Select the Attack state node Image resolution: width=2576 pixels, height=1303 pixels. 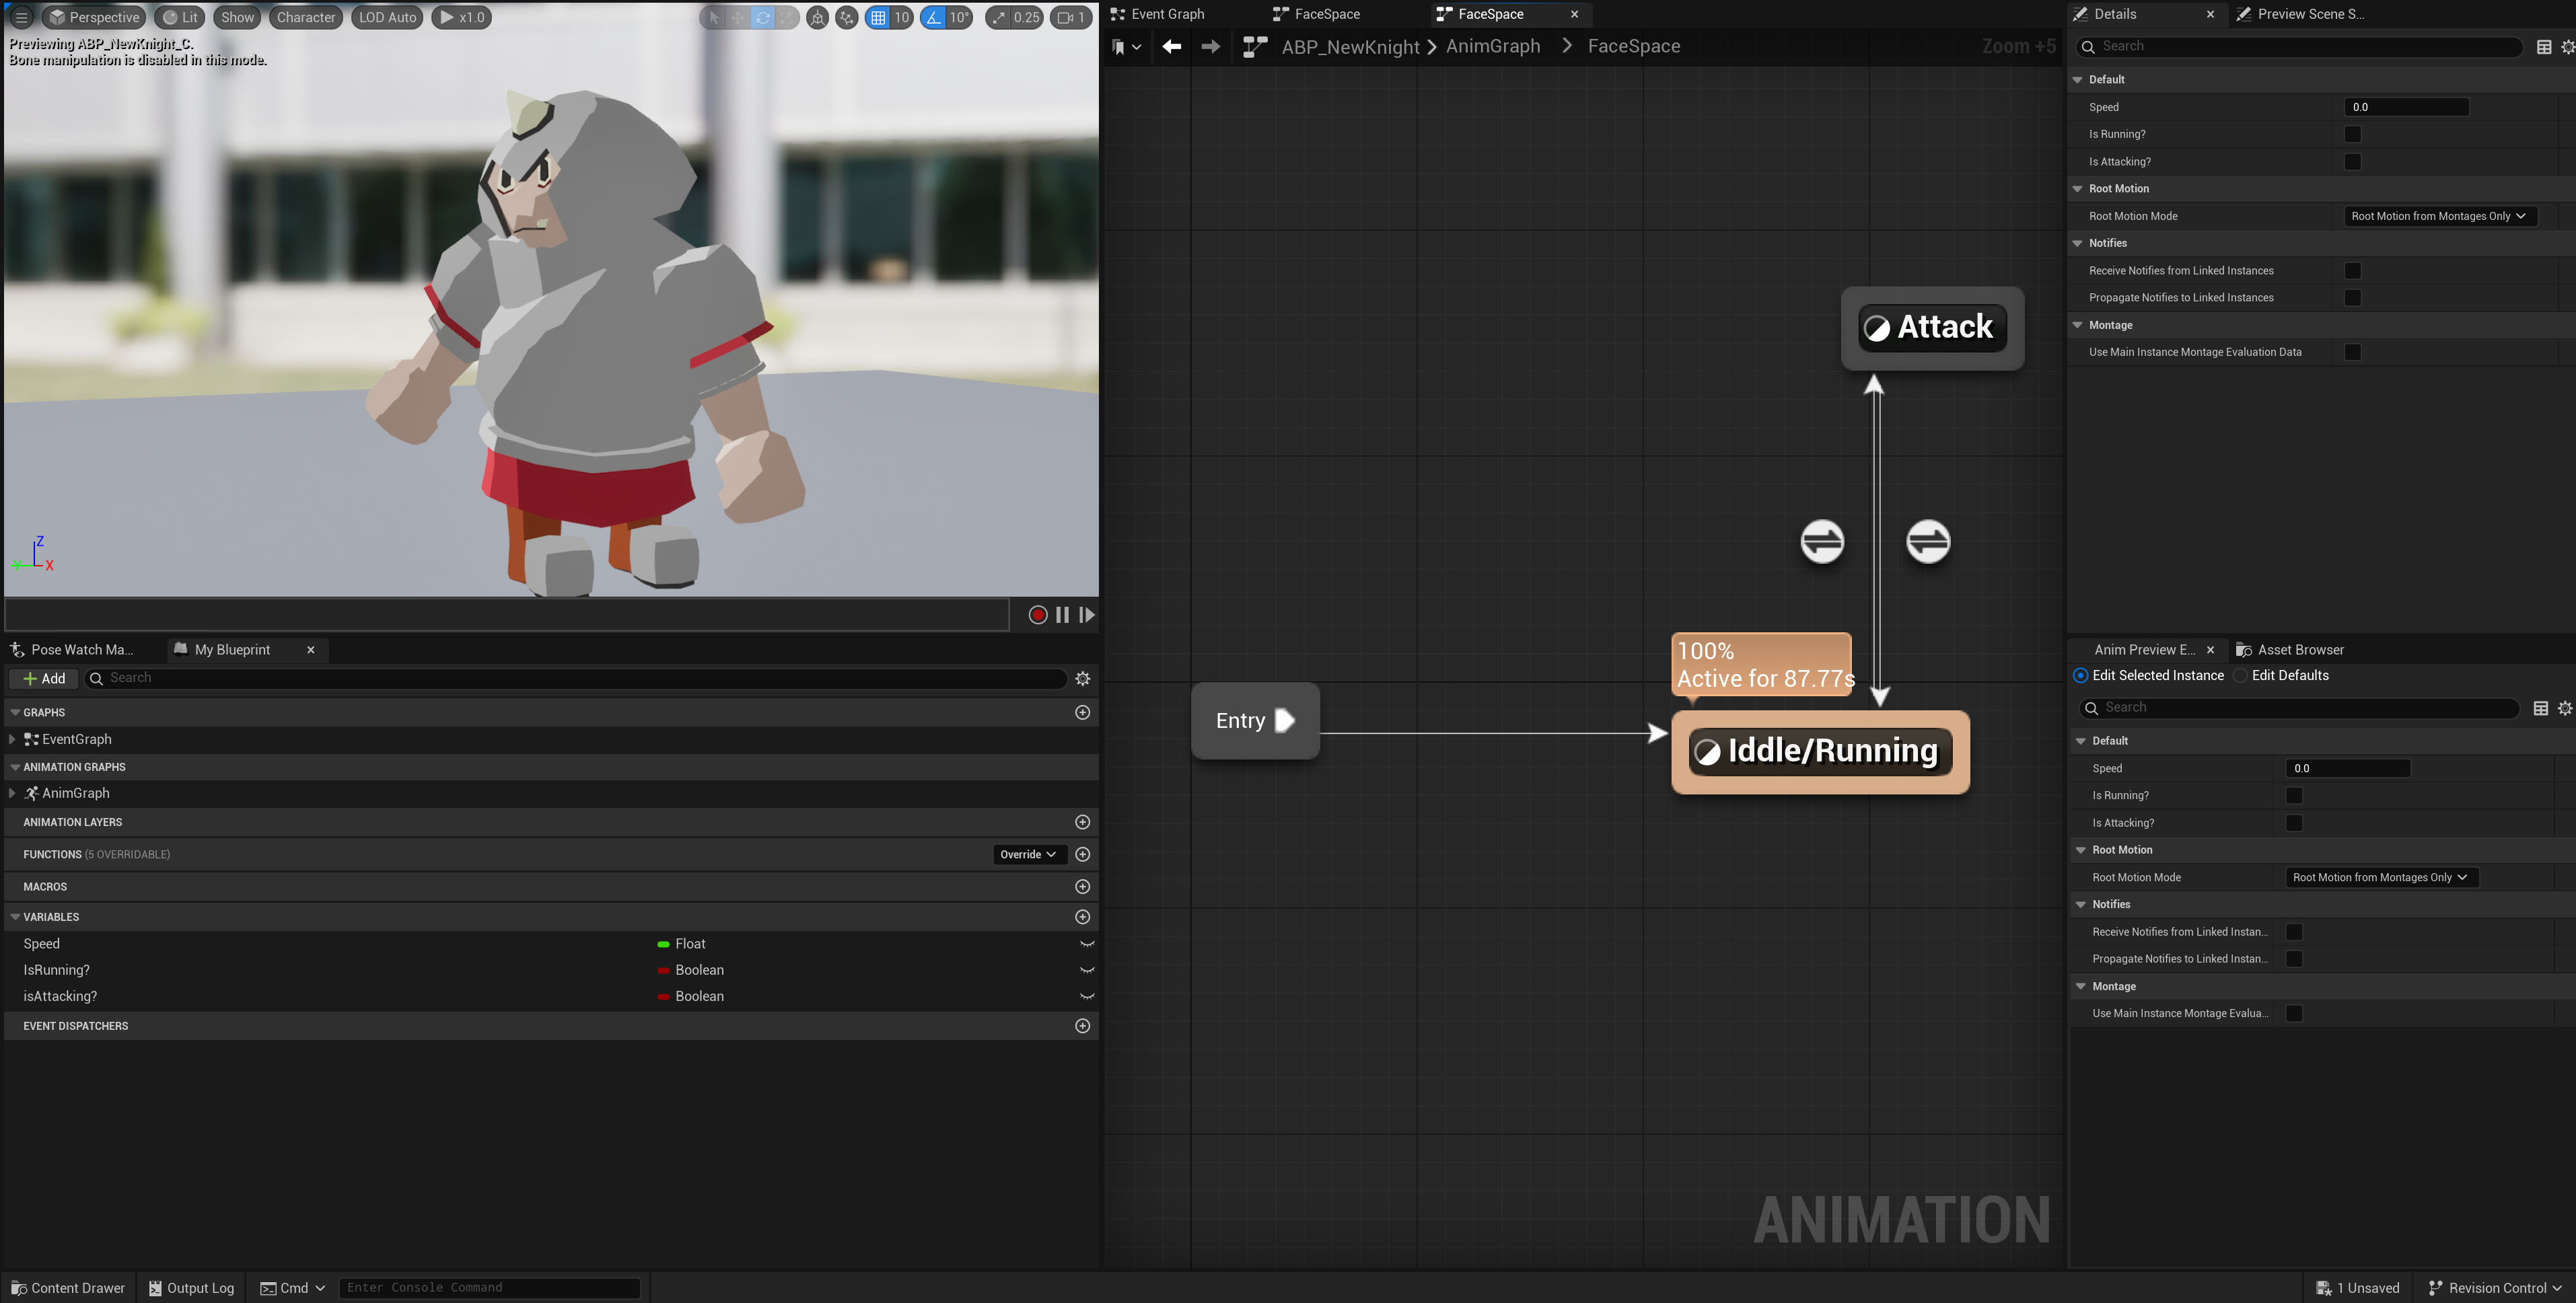click(x=1932, y=328)
